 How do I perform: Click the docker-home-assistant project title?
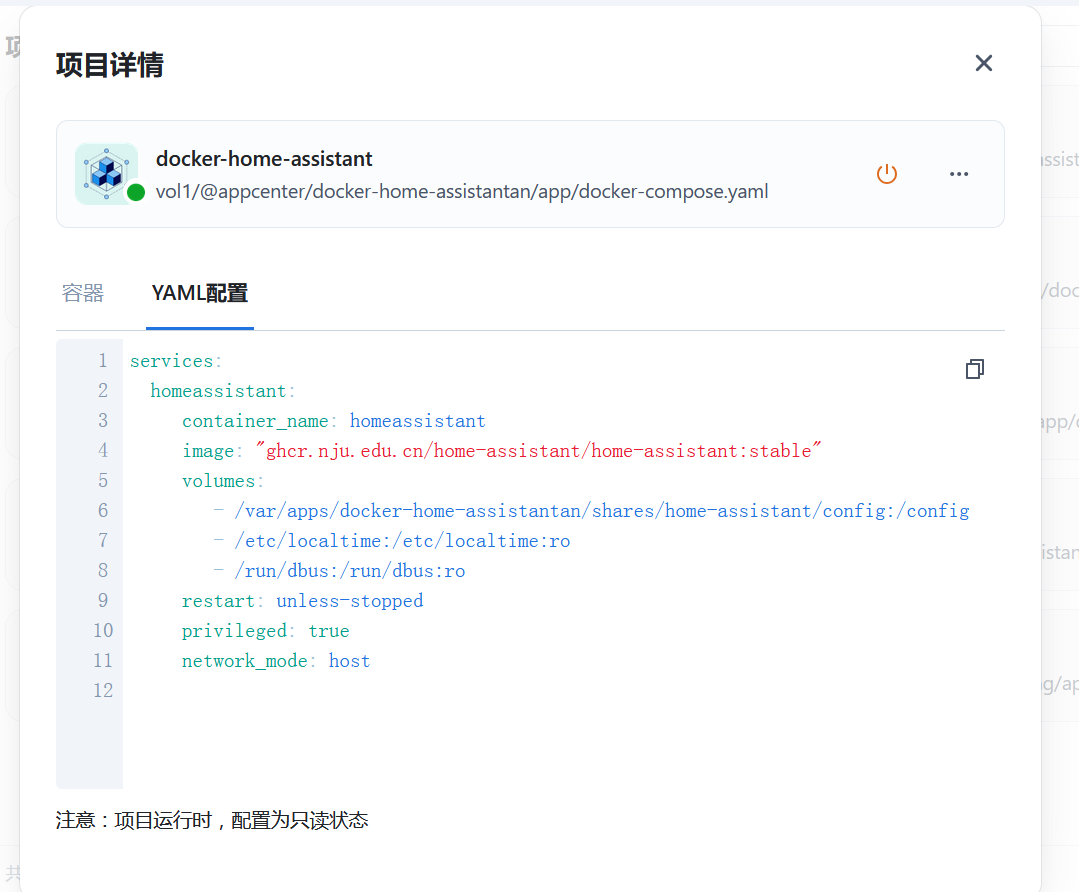pos(264,159)
